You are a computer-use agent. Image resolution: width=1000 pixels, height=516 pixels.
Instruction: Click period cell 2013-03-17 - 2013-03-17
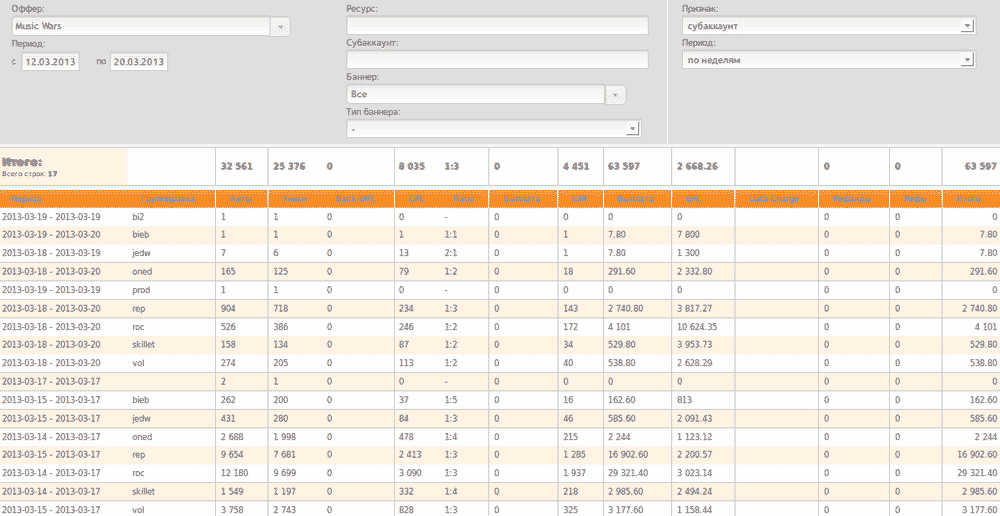coord(51,381)
